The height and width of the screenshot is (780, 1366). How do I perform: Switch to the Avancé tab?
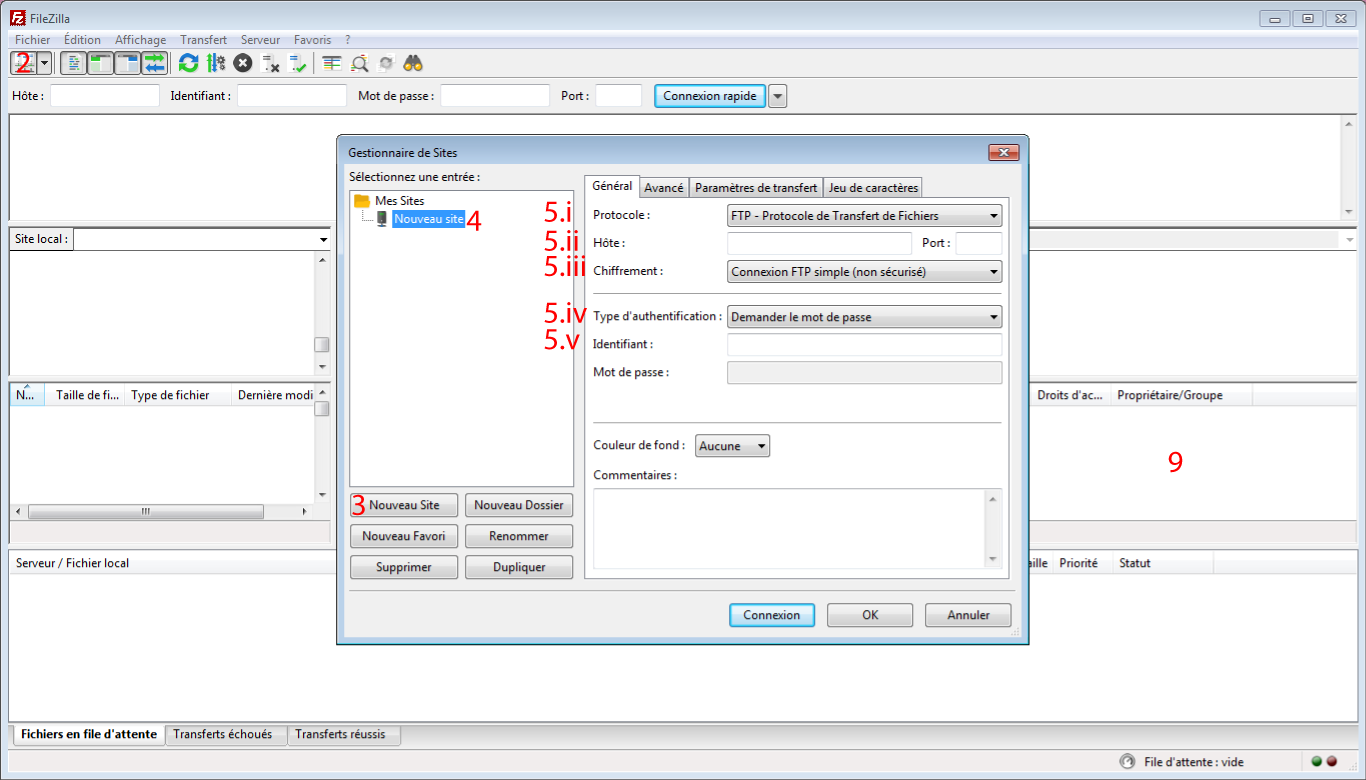pyautogui.click(x=664, y=188)
